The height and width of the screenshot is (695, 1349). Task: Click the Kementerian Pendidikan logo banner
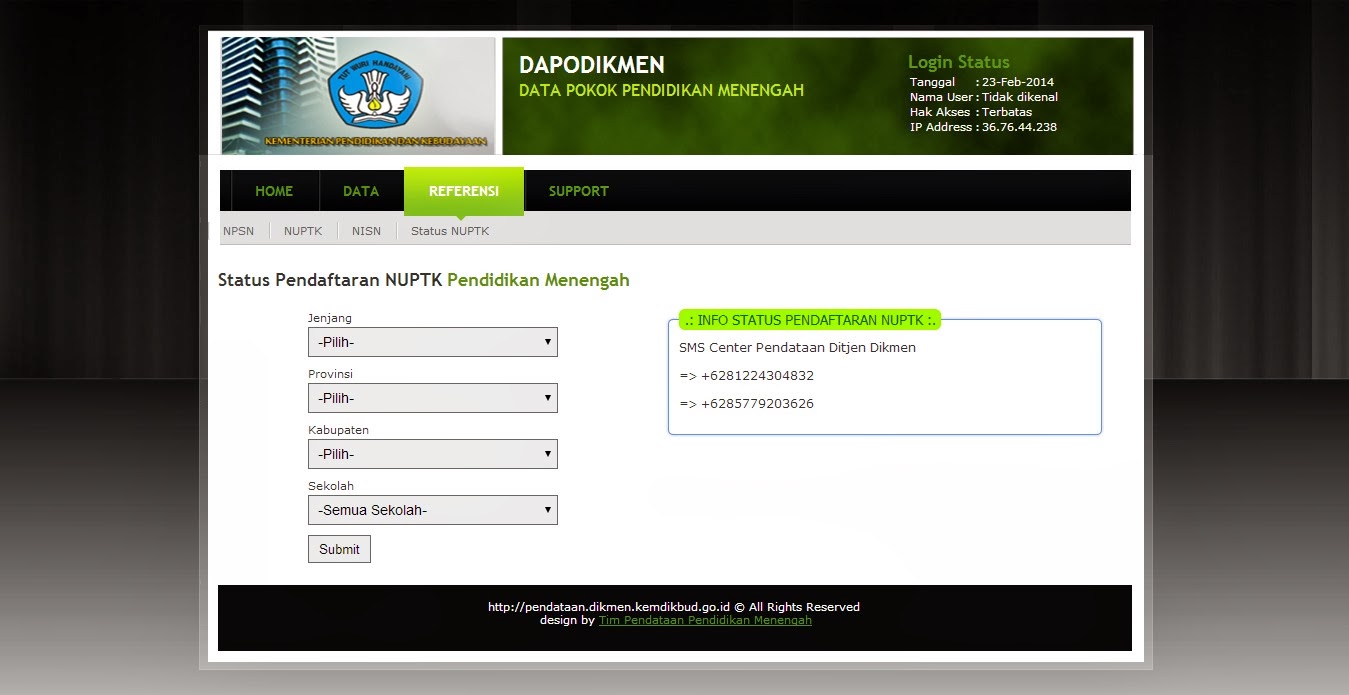click(x=358, y=95)
